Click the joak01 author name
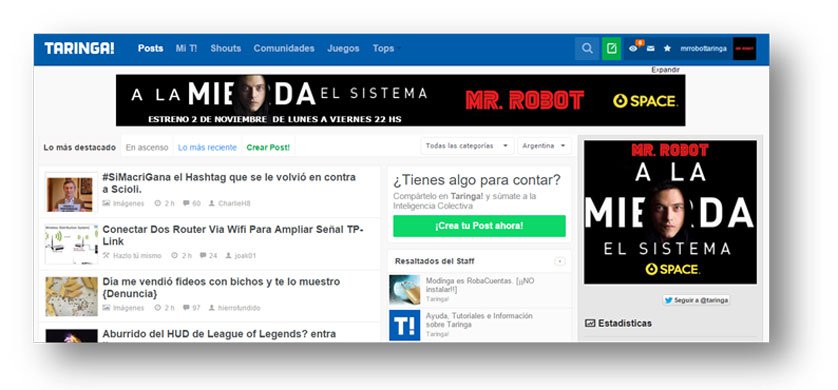The image size is (838, 390). (x=245, y=256)
